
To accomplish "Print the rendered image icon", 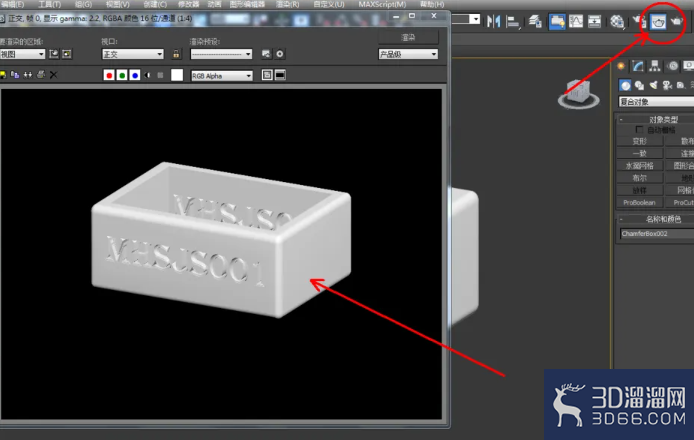I will pos(41,75).
